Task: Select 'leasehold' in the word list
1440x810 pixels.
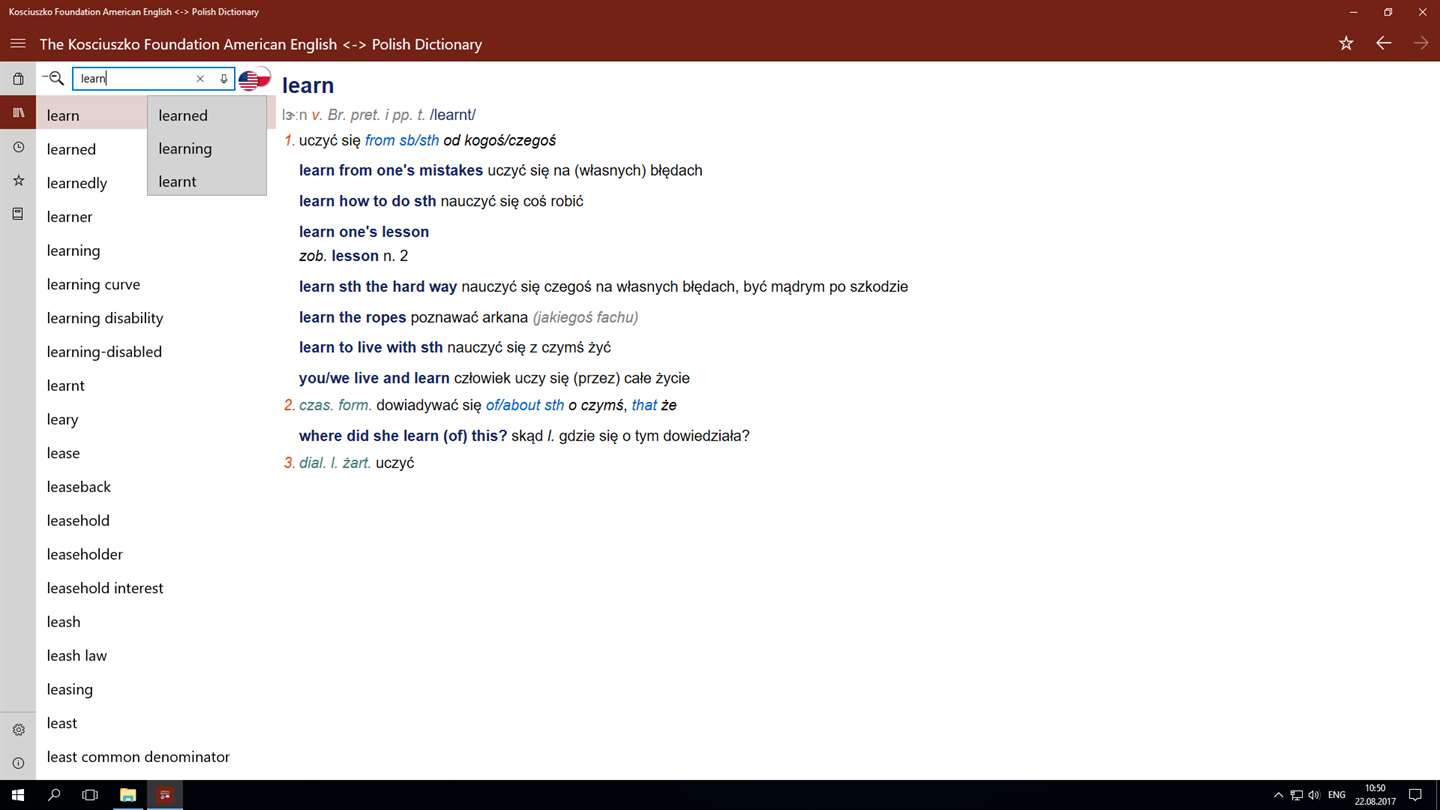Action: [155, 520]
